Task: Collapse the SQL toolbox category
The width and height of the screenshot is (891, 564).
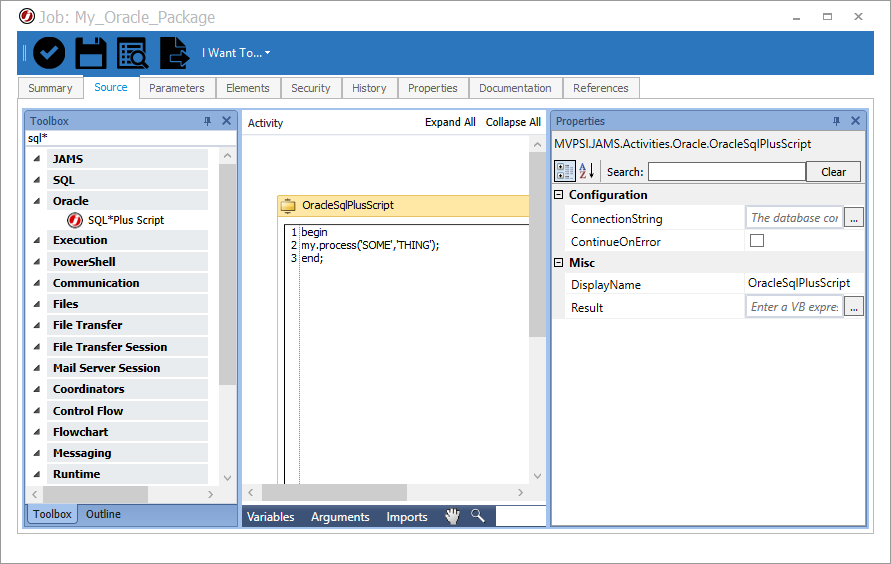Action: (36, 179)
